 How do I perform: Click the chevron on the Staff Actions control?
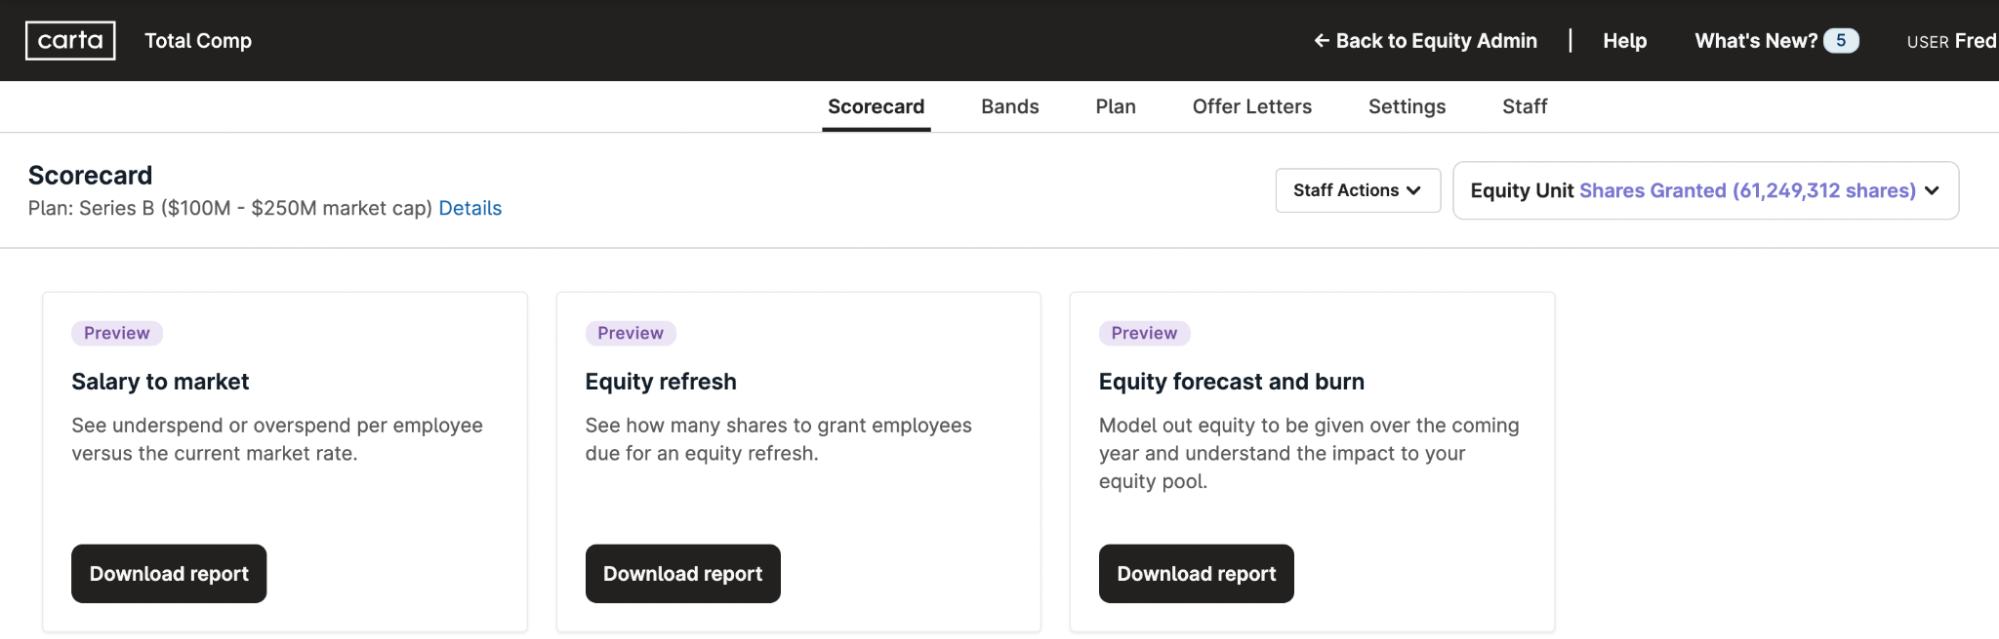pyautogui.click(x=1414, y=190)
